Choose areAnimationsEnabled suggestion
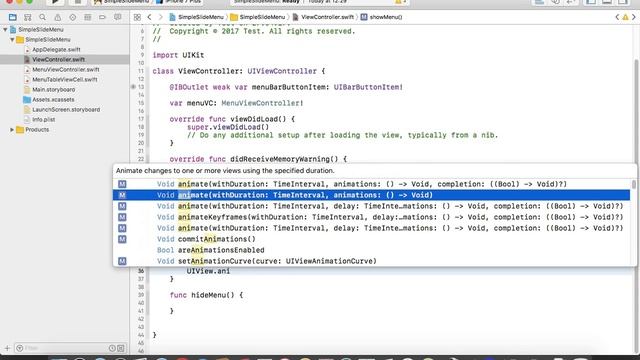This screenshot has width=640, height=360. click(x=371, y=250)
